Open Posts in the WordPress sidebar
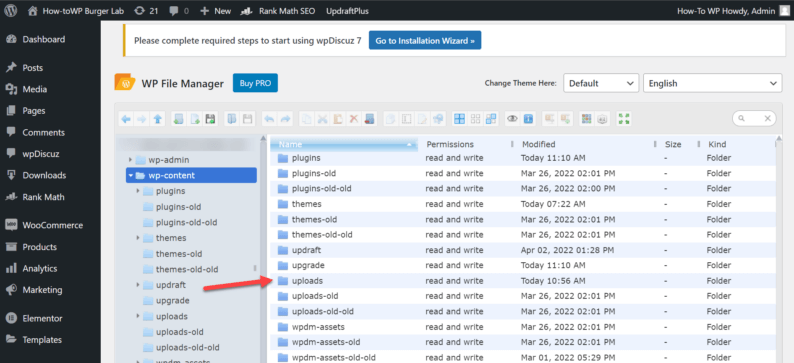This screenshot has width=794, height=363. point(33,68)
